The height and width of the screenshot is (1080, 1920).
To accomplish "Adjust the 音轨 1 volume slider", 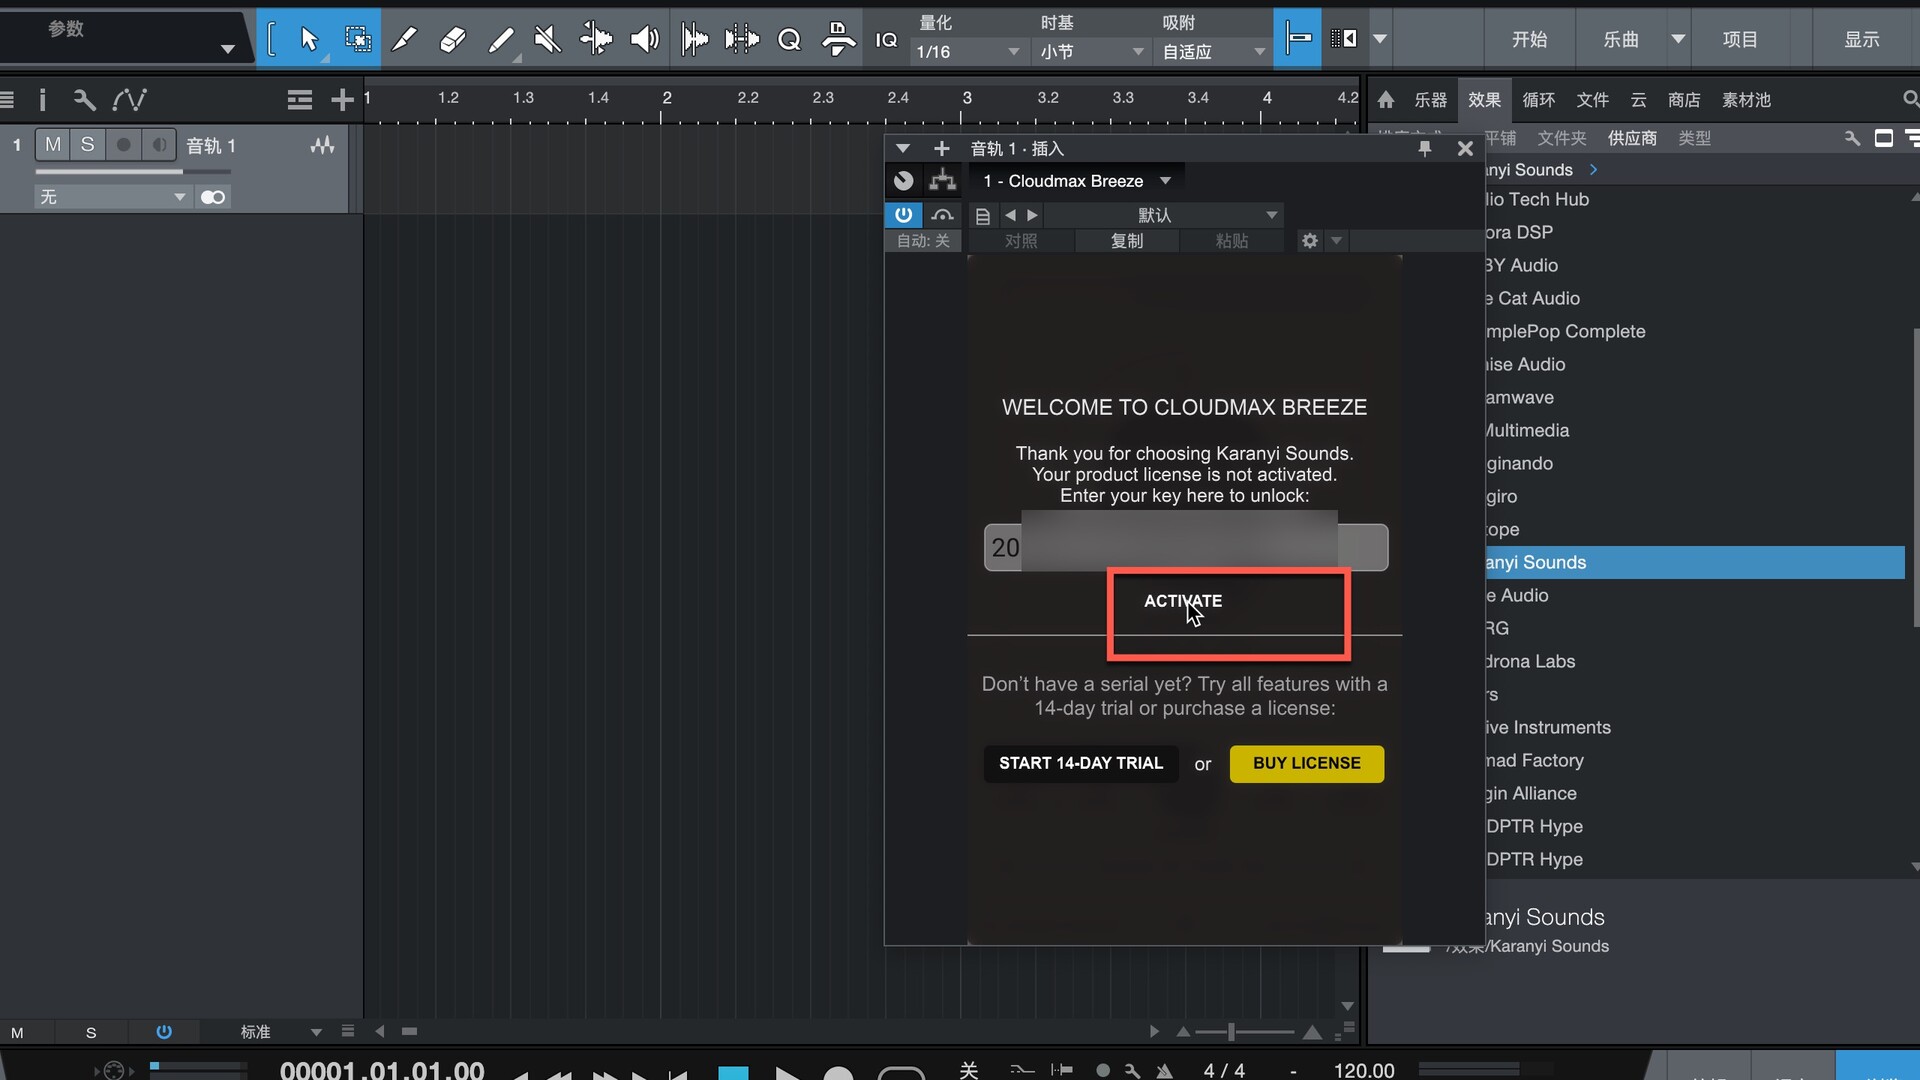I will point(133,172).
